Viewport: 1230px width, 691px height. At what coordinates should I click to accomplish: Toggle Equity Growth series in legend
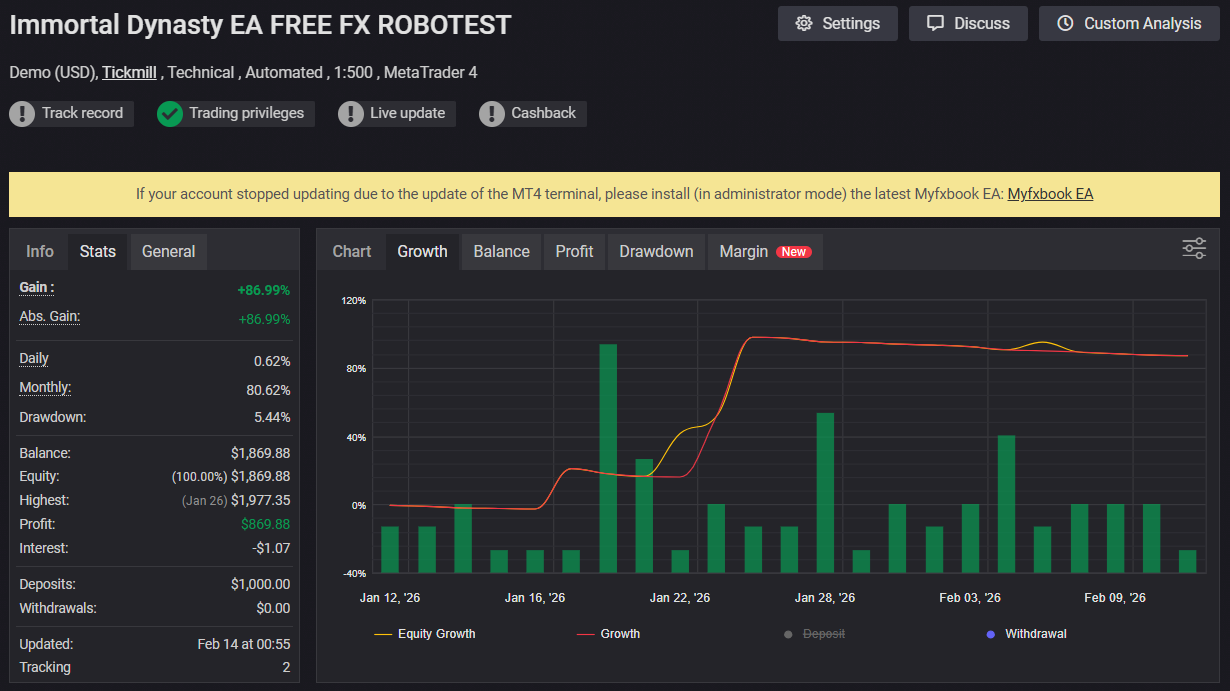click(x=425, y=634)
